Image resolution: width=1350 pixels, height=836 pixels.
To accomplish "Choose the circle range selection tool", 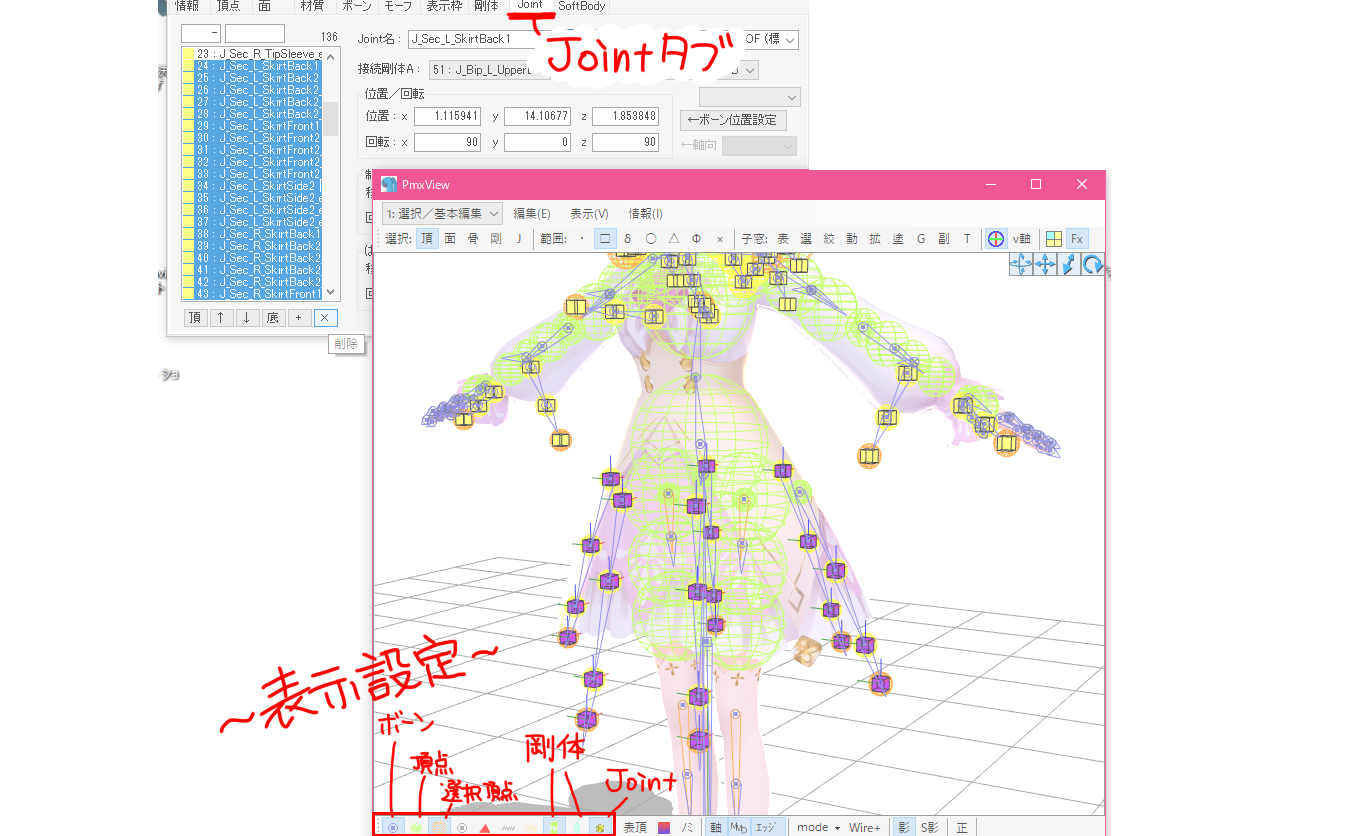I will pos(650,239).
